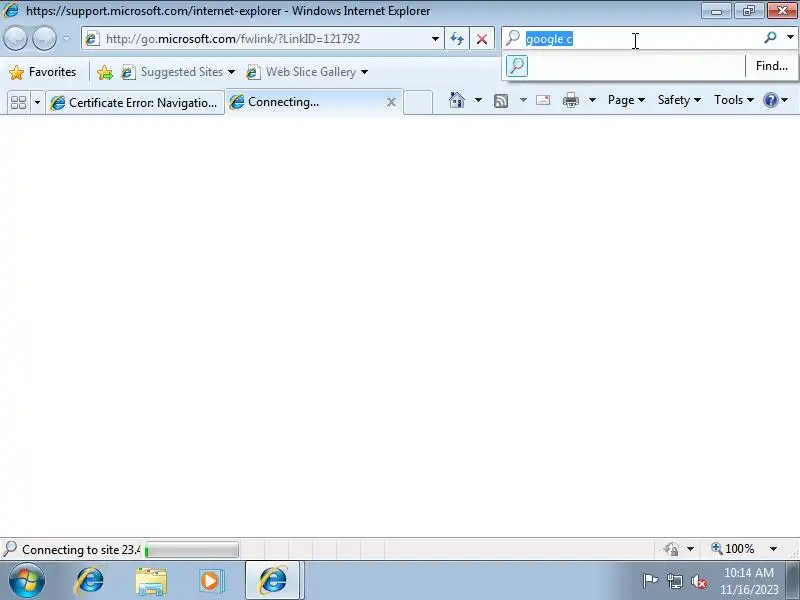Click the Find... button

point(771,66)
